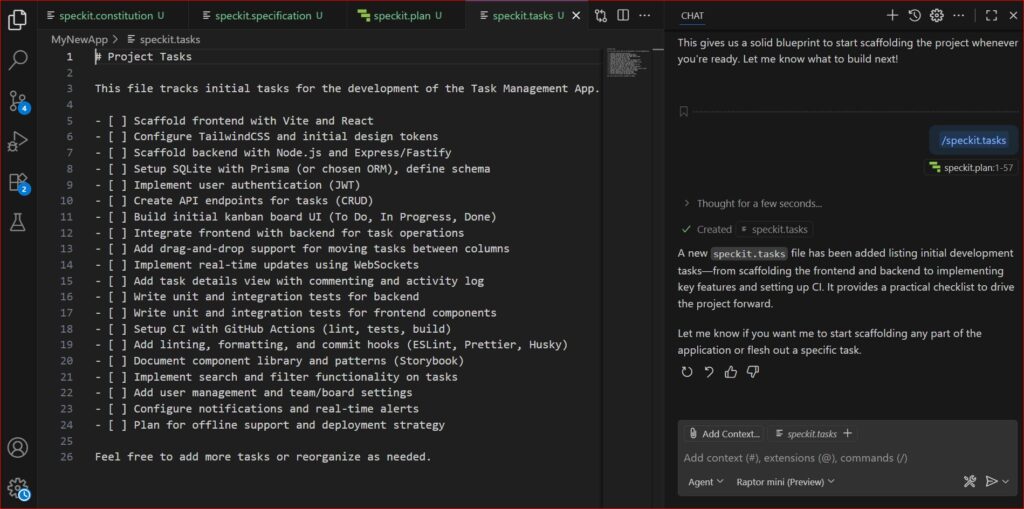This screenshot has height=509, width=1024.
Task: Click the 'Feel free to add more tasks' line
Action: (x=263, y=457)
